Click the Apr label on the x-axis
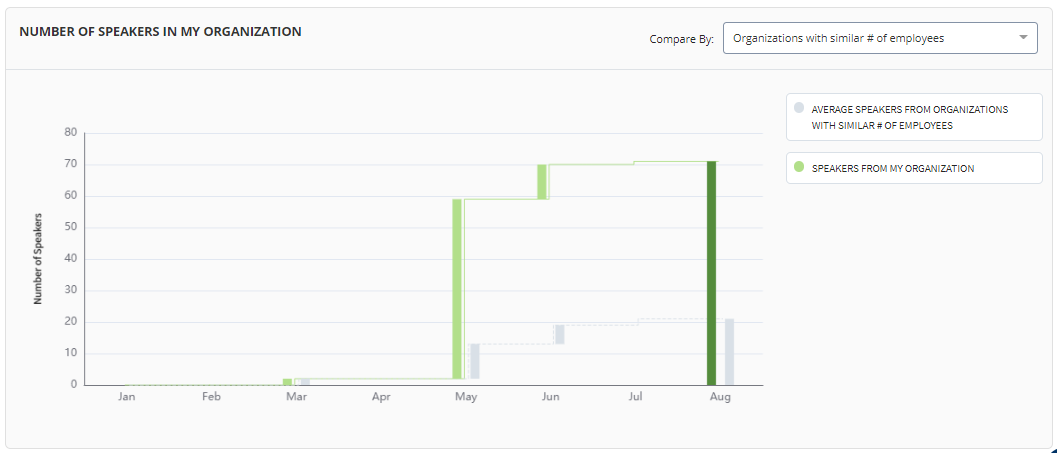Image resolution: width=1057 pixels, height=453 pixels. [381, 397]
